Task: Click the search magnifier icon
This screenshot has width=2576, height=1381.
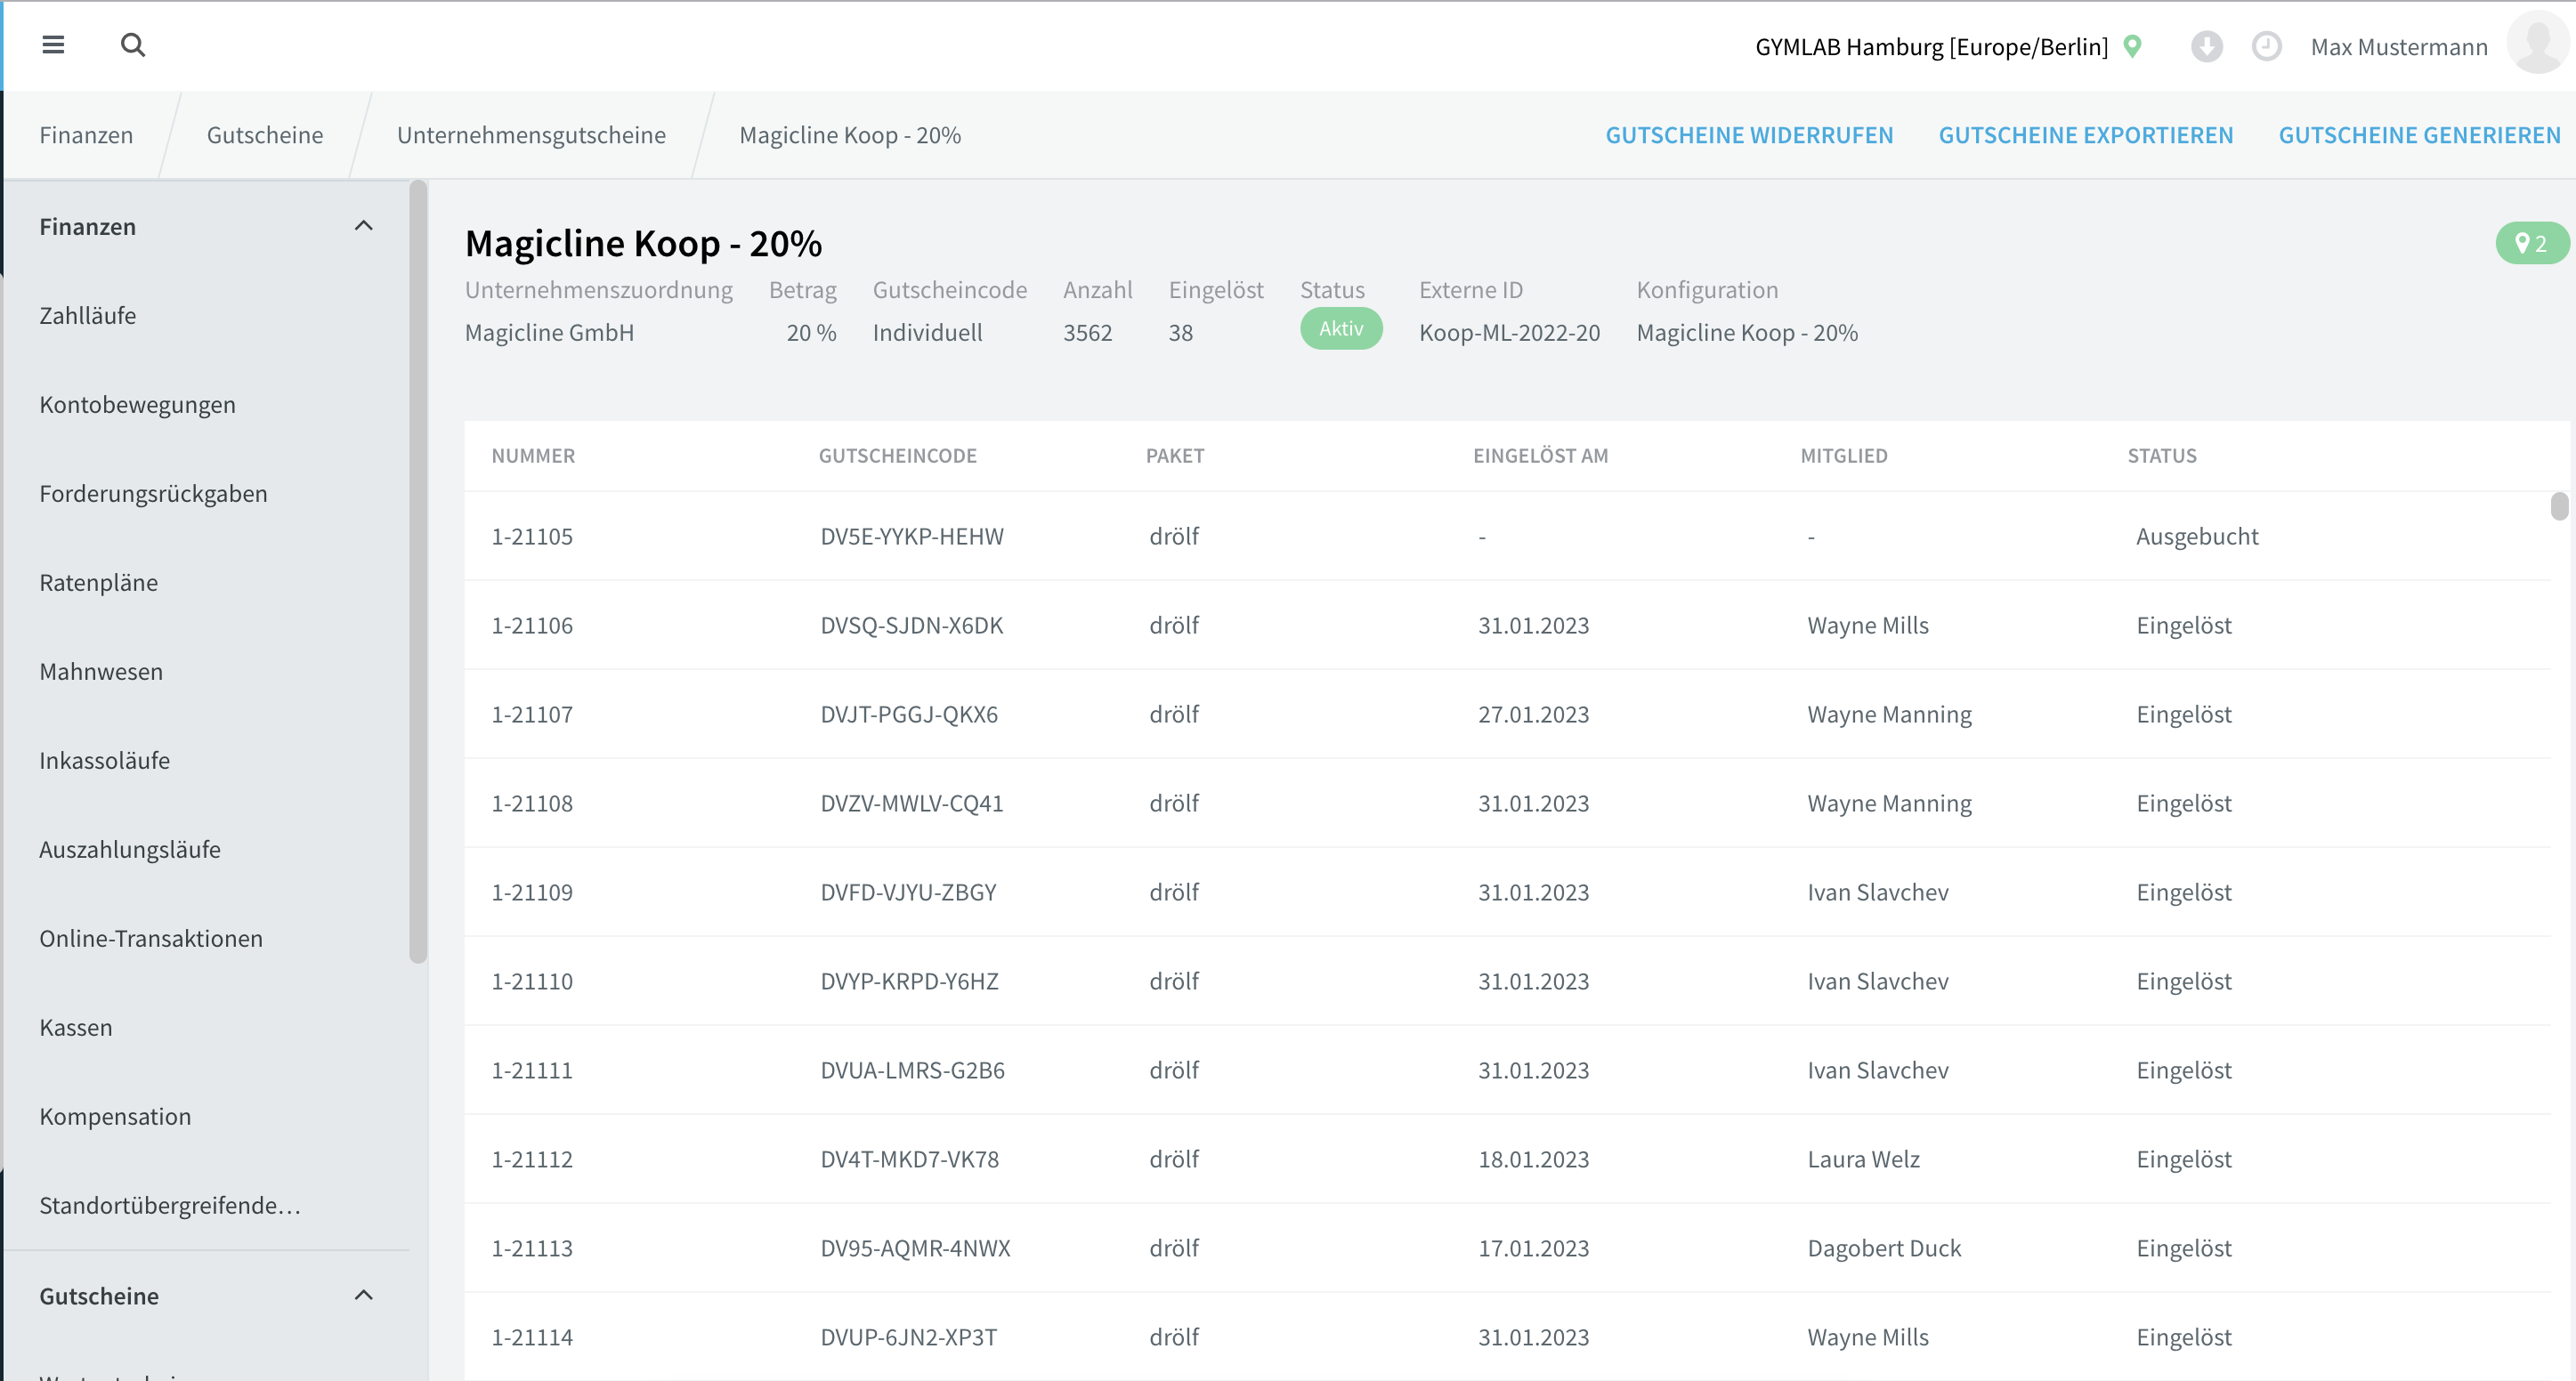Action: tap(133, 45)
